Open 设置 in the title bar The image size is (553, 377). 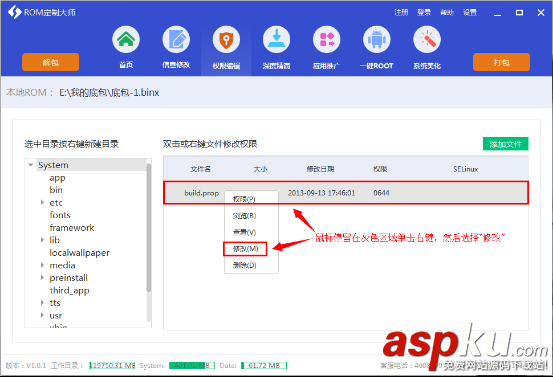tap(470, 12)
